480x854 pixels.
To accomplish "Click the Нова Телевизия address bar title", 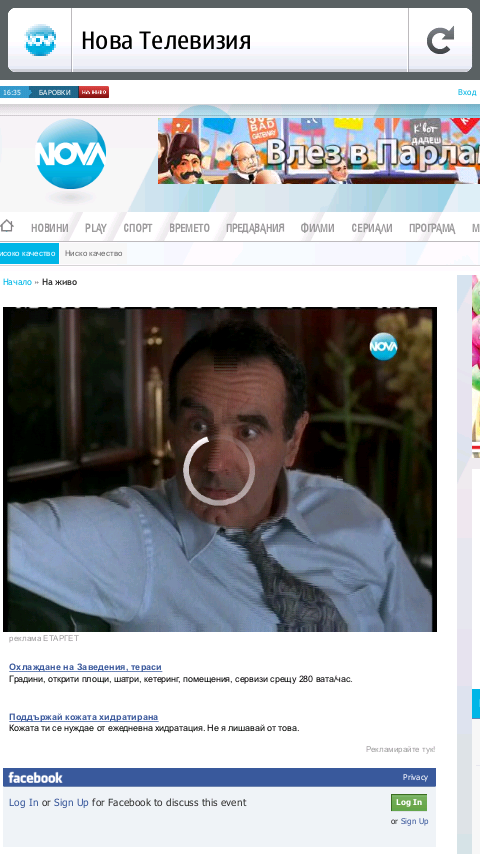I will click(166, 41).
